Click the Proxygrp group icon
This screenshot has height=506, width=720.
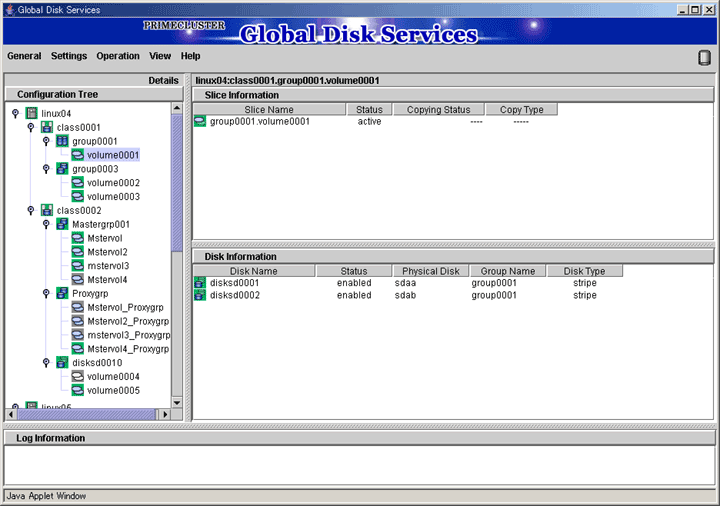tap(62, 293)
